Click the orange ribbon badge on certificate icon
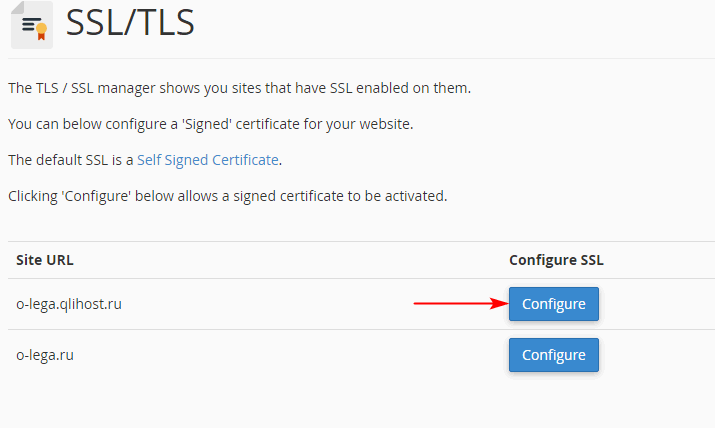715x428 pixels. [41, 31]
